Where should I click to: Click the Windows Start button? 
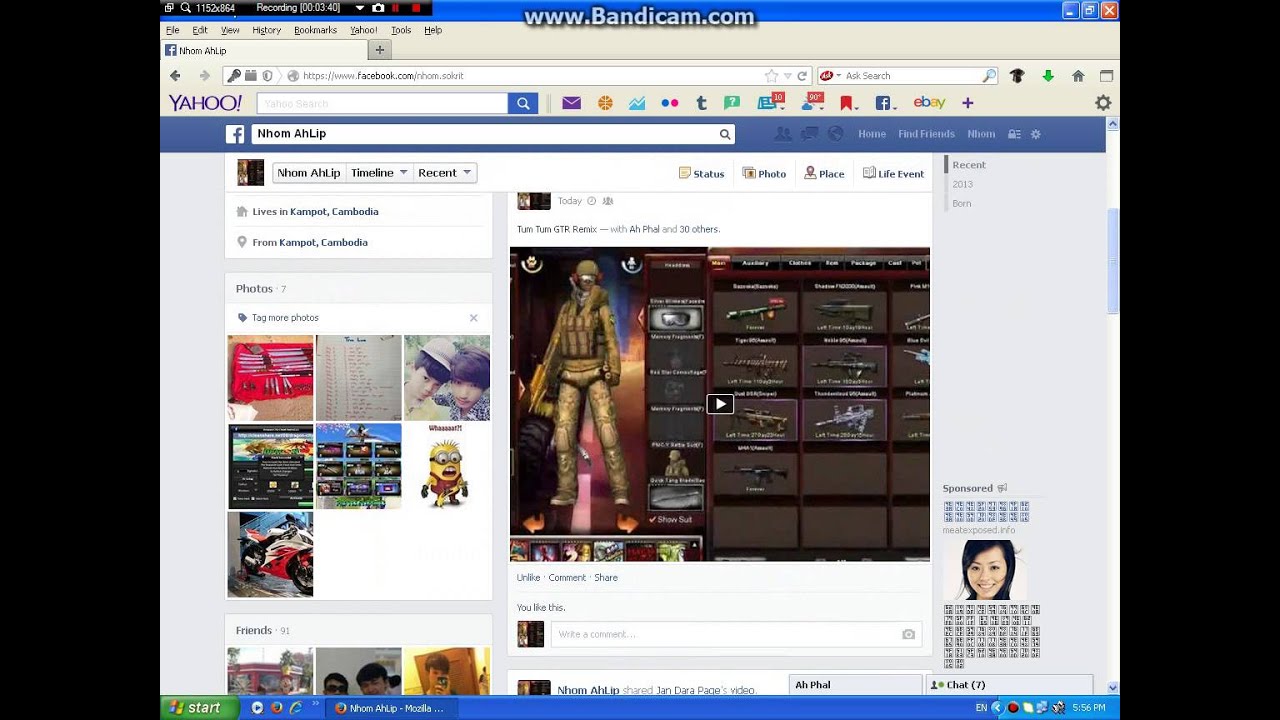(199, 708)
